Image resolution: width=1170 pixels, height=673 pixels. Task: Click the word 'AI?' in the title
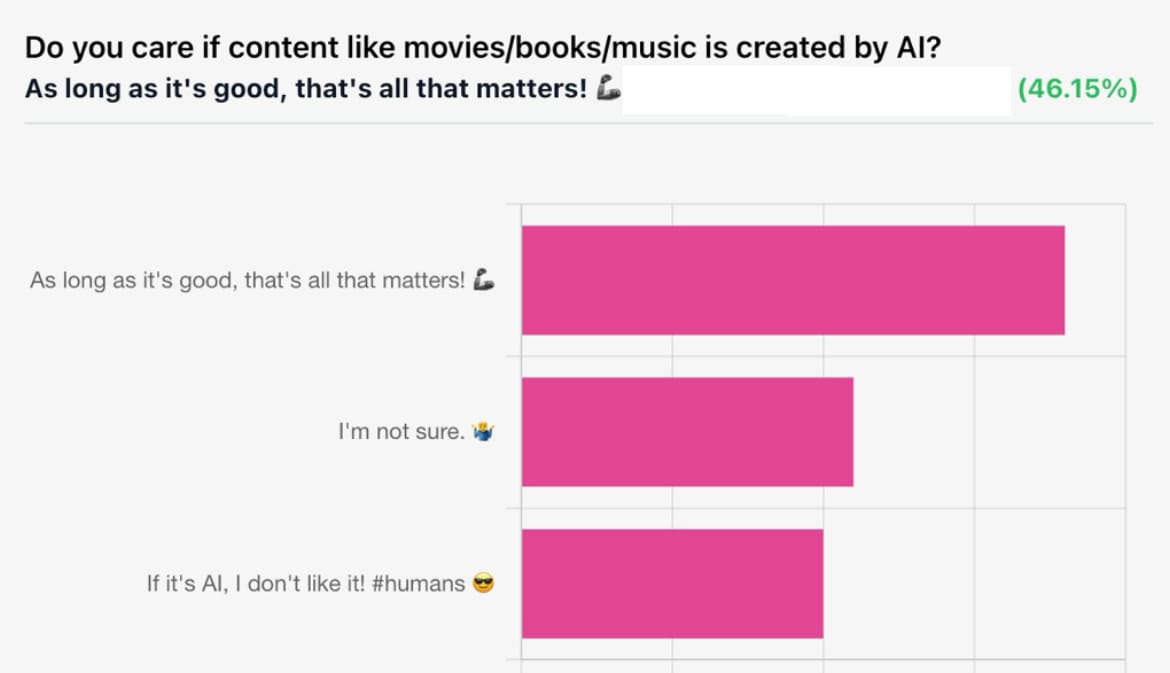[919, 47]
